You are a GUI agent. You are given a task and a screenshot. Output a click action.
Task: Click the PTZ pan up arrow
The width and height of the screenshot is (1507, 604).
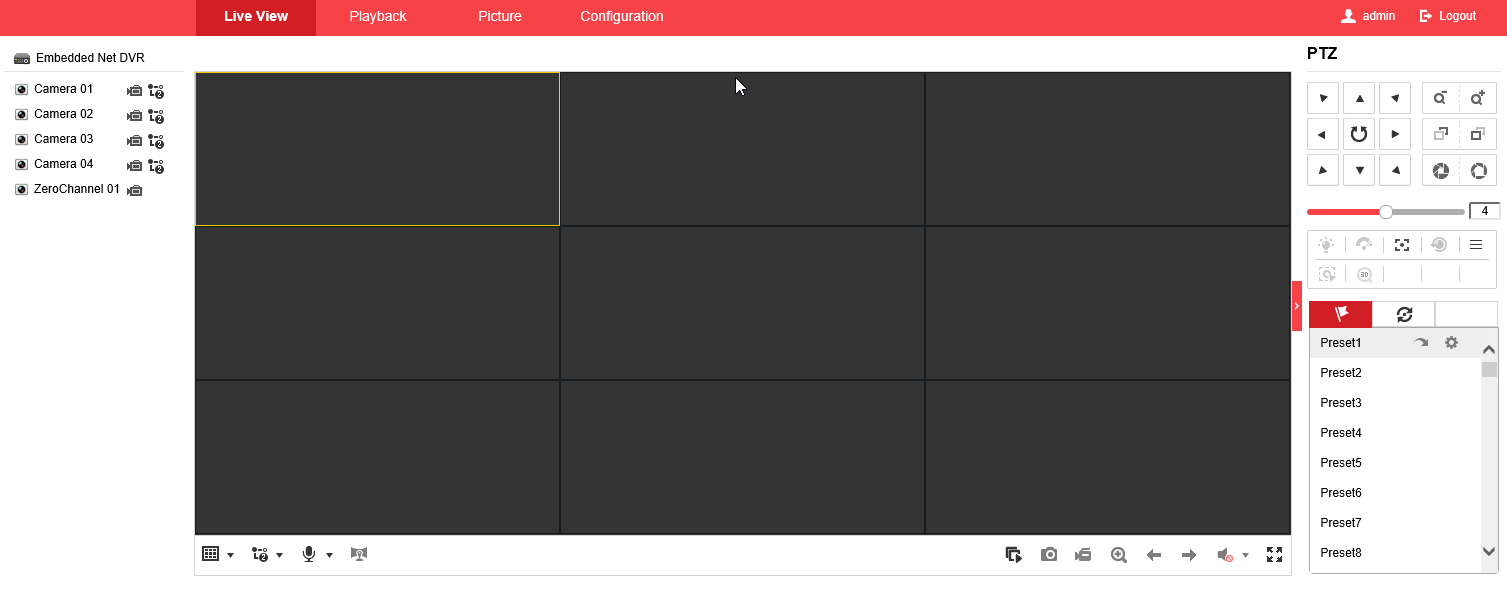coord(1358,98)
